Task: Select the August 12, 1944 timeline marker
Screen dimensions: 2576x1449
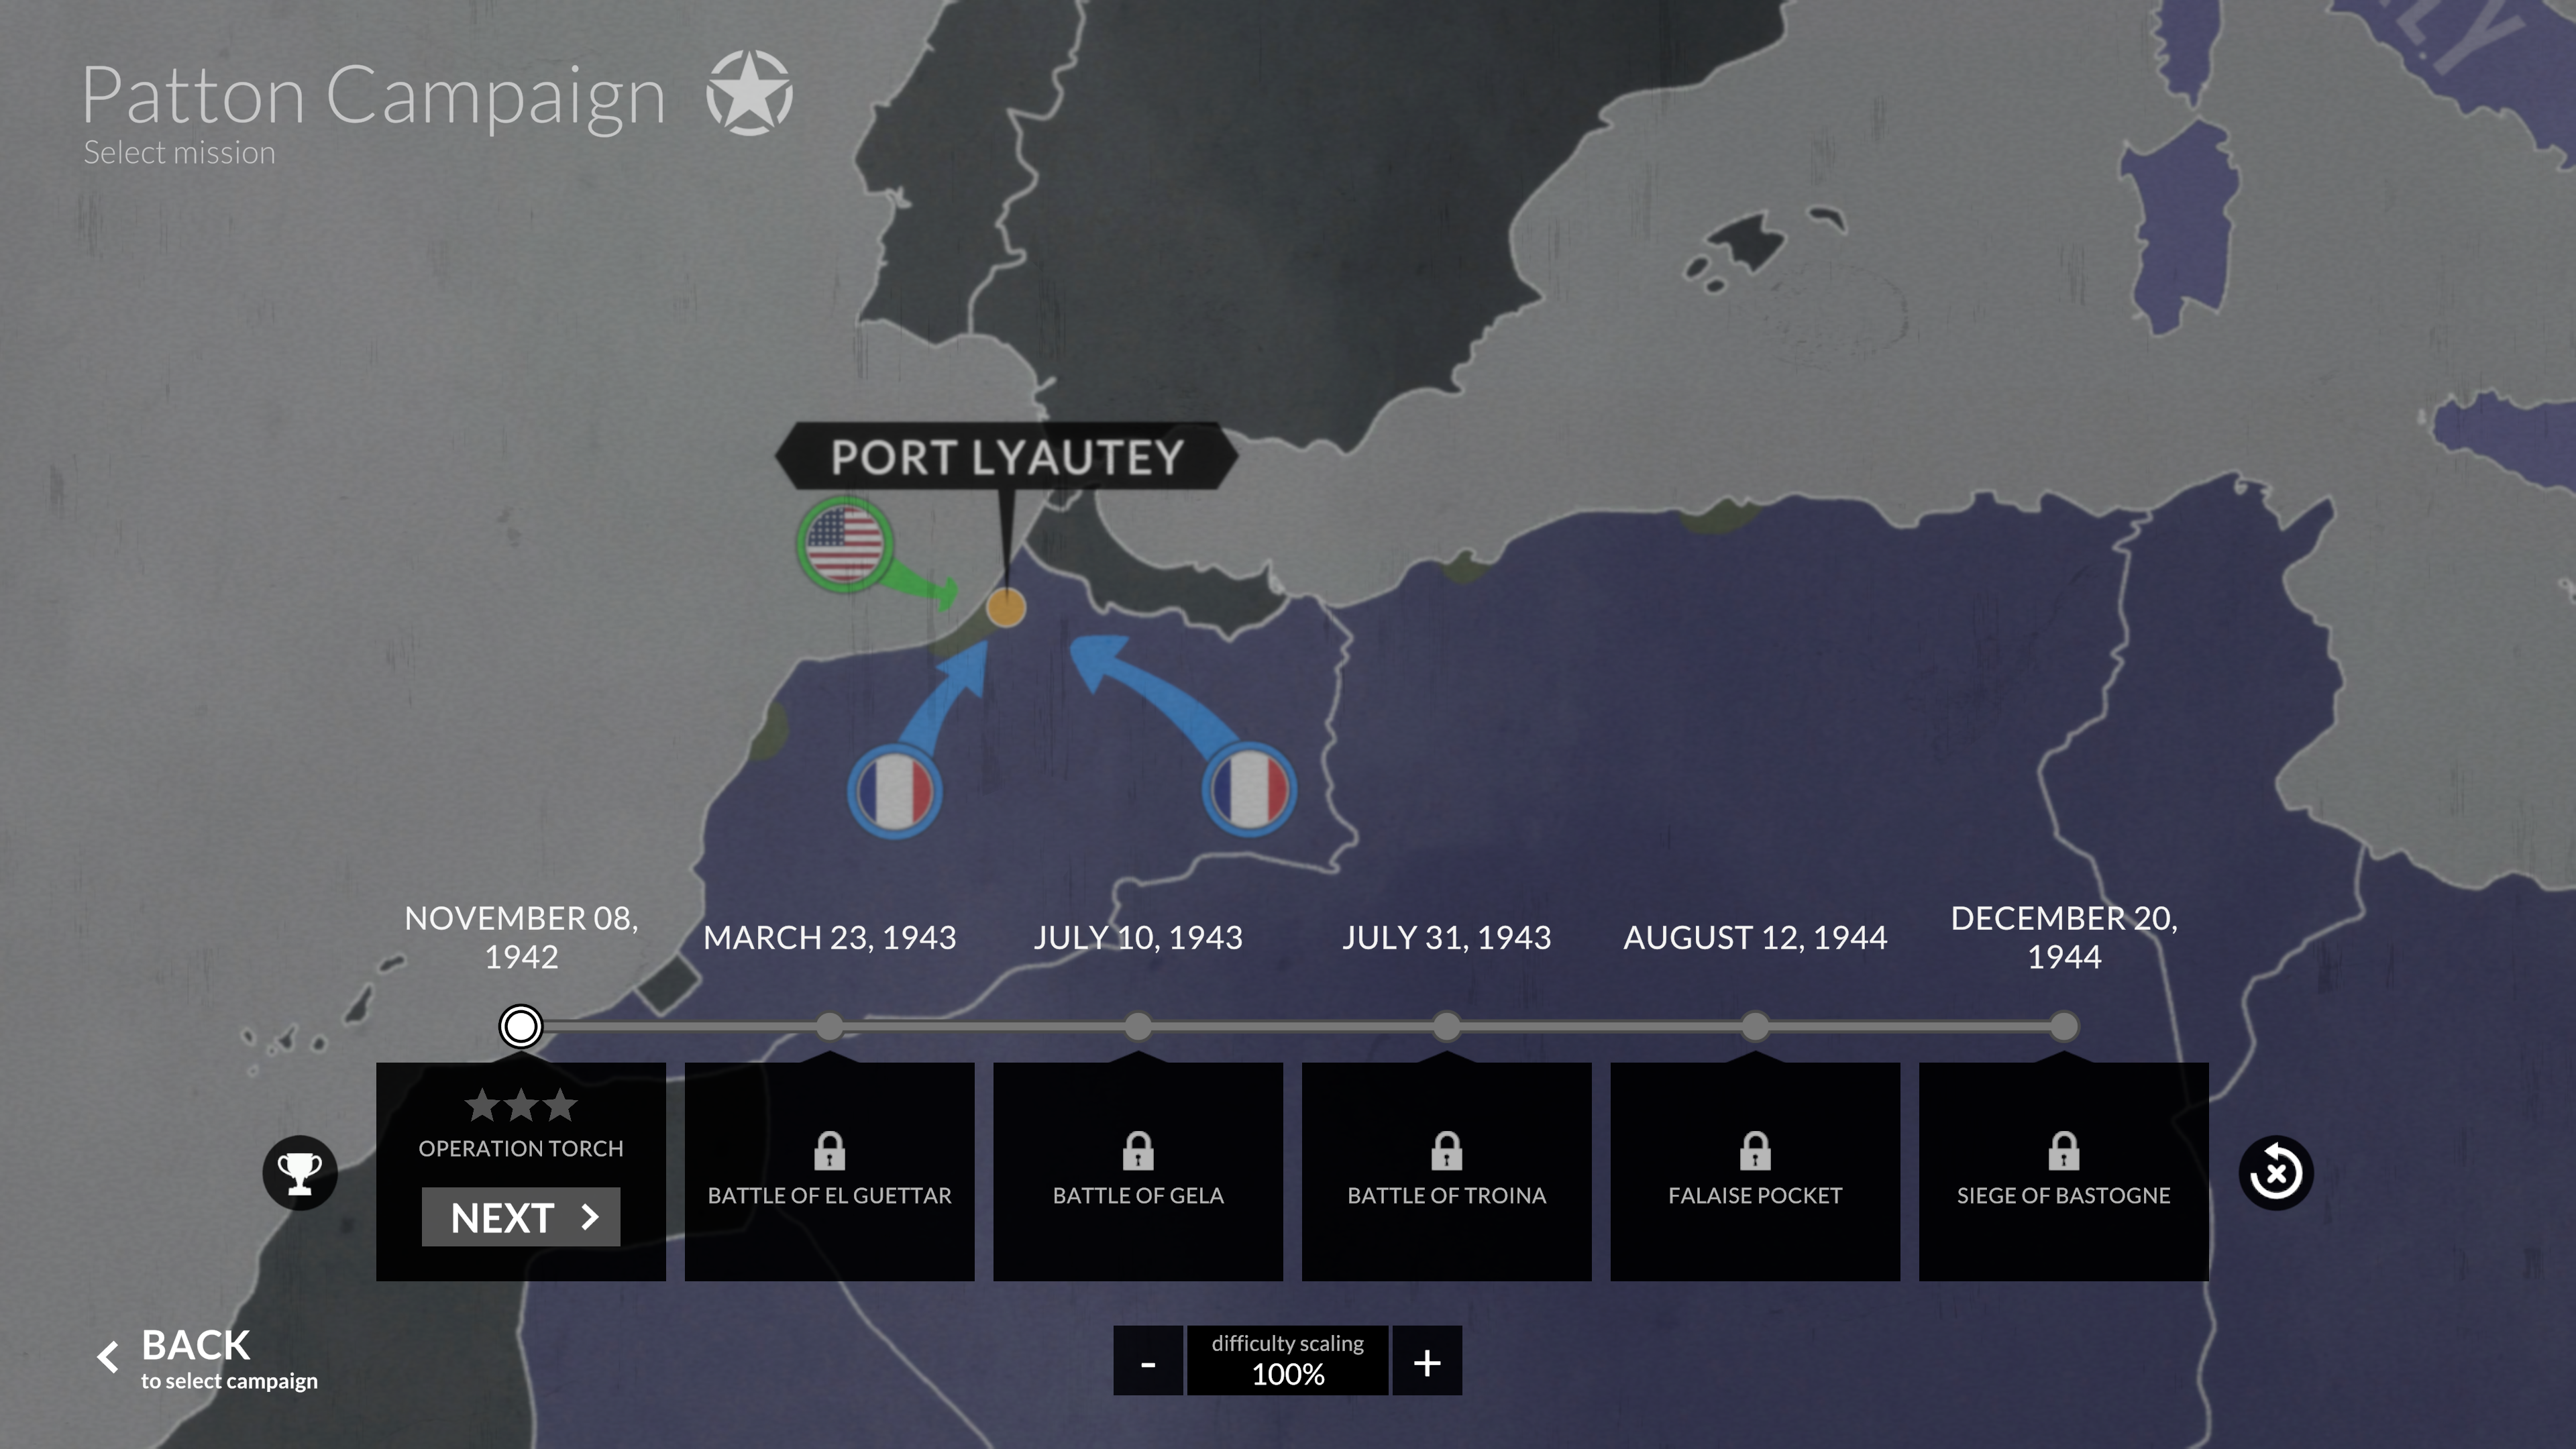Action: point(1755,1026)
